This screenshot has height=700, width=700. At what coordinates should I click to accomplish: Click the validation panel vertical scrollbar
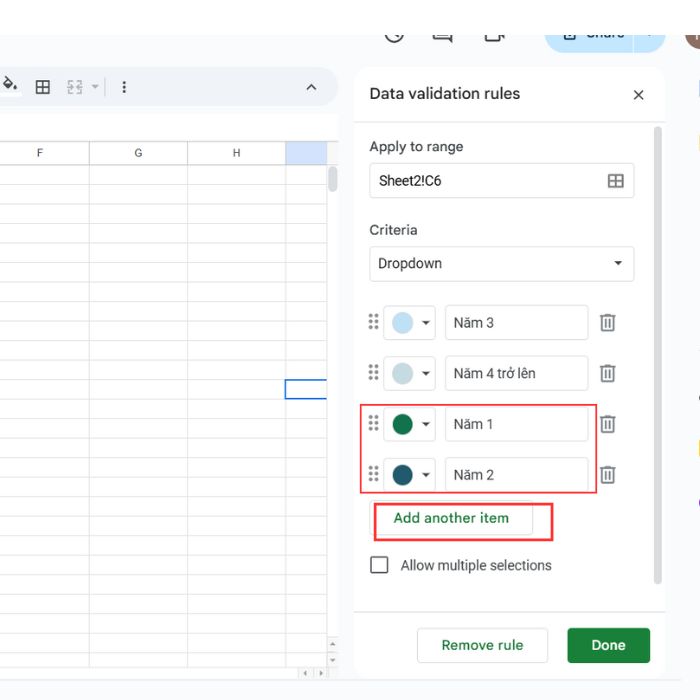click(658, 355)
